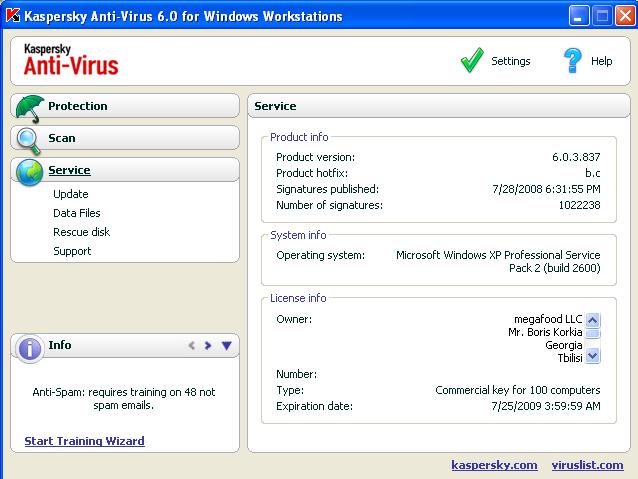The height and width of the screenshot is (479, 638).
Task: Click Start Training Wizard link
Action: [84, 441]
